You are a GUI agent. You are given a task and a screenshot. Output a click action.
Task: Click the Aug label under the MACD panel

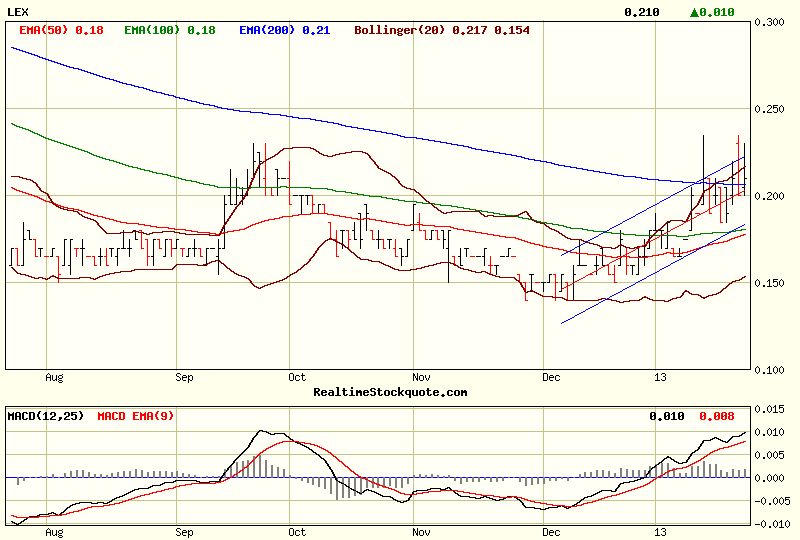pos(54,532)
